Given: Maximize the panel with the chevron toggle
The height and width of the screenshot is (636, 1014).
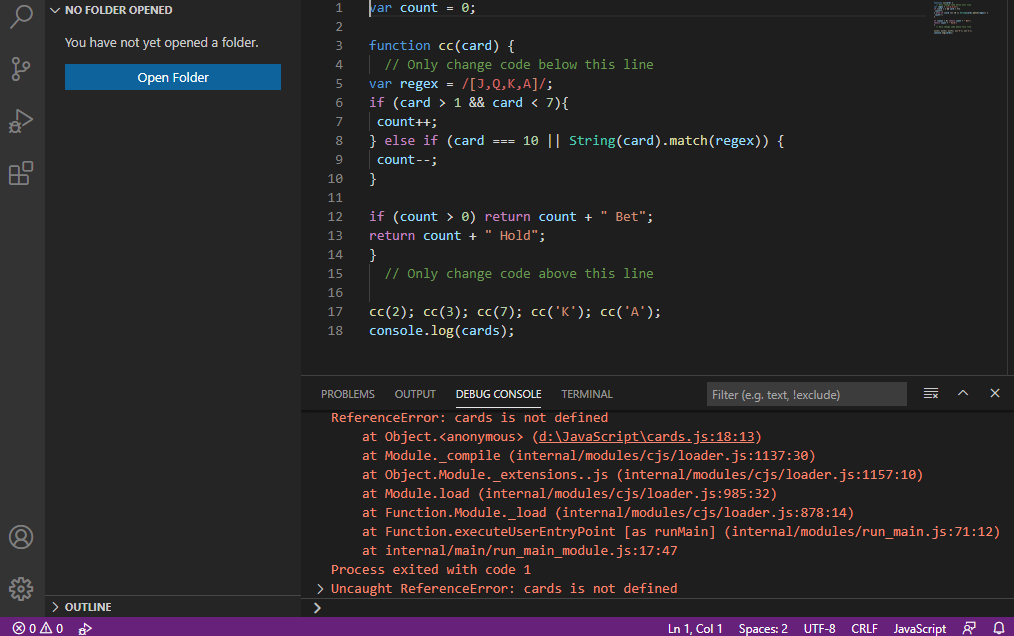Looking at the screenshot, I should pyautogui.click(x=963, y=393).
